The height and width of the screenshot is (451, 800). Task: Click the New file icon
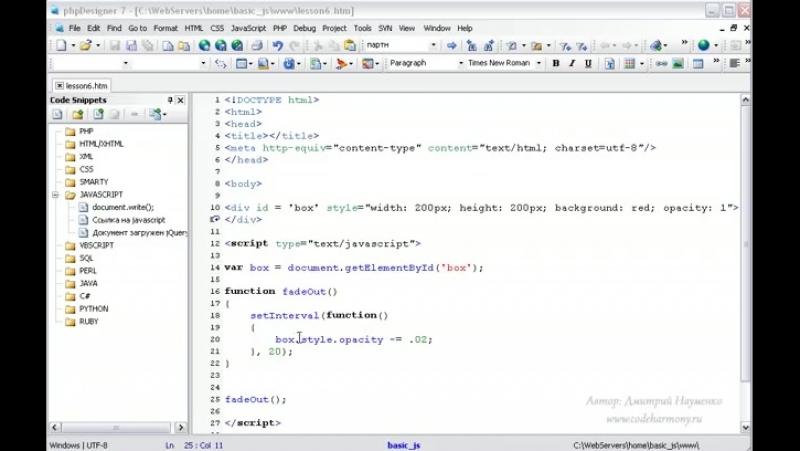click(61, 45)
